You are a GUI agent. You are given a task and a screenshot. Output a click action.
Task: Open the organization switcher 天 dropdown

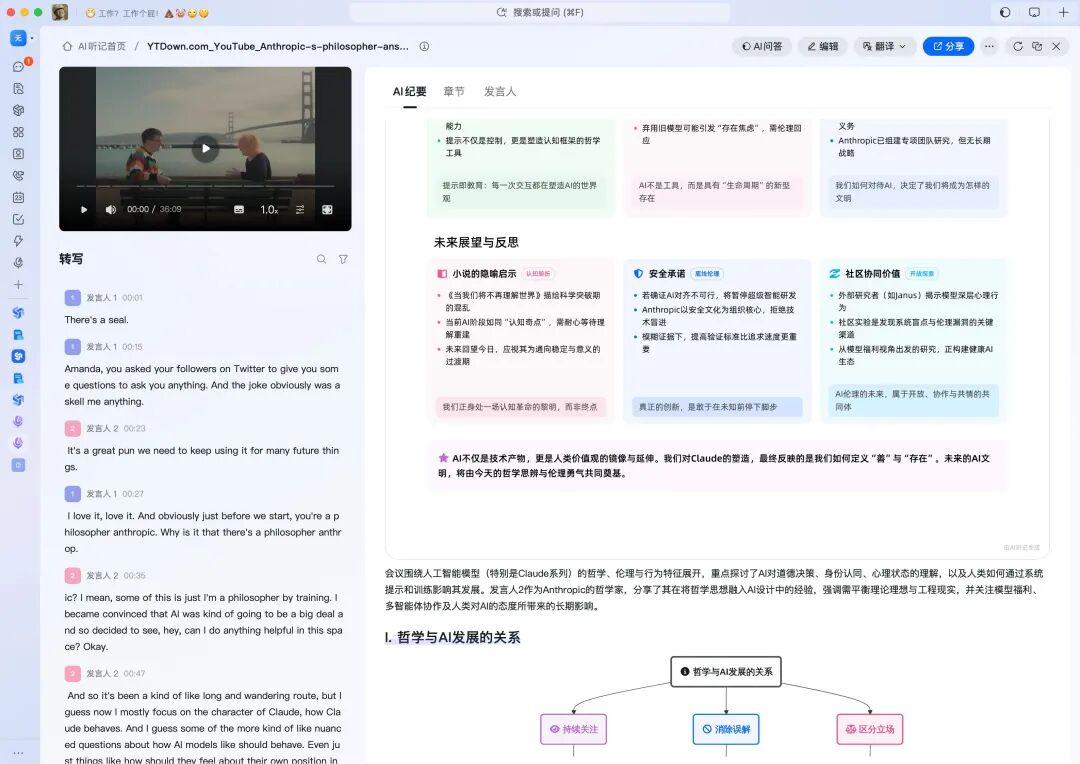[x=21, y=38]
